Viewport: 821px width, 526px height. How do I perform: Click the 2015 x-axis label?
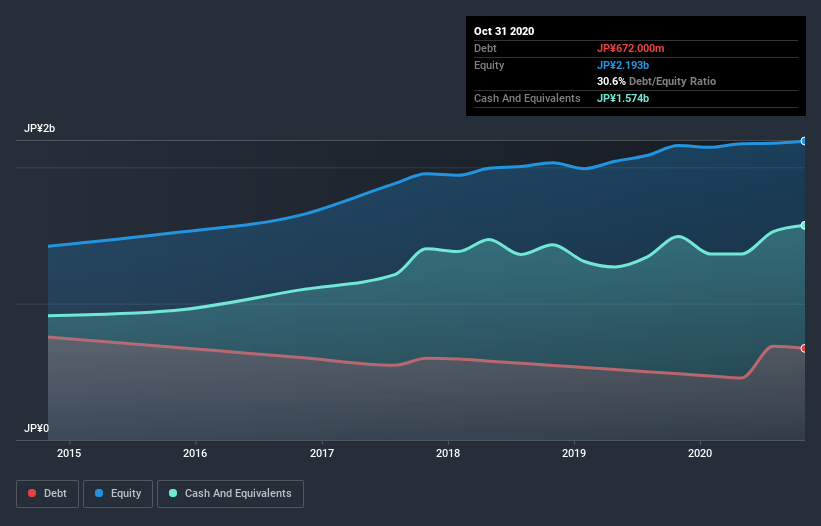(x=69, y=453)
